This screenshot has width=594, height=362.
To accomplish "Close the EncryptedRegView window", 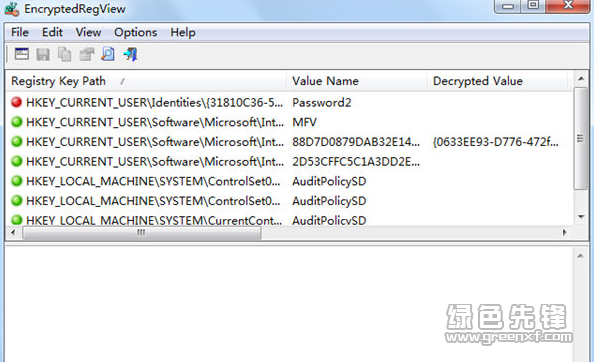I will point(567,6).
